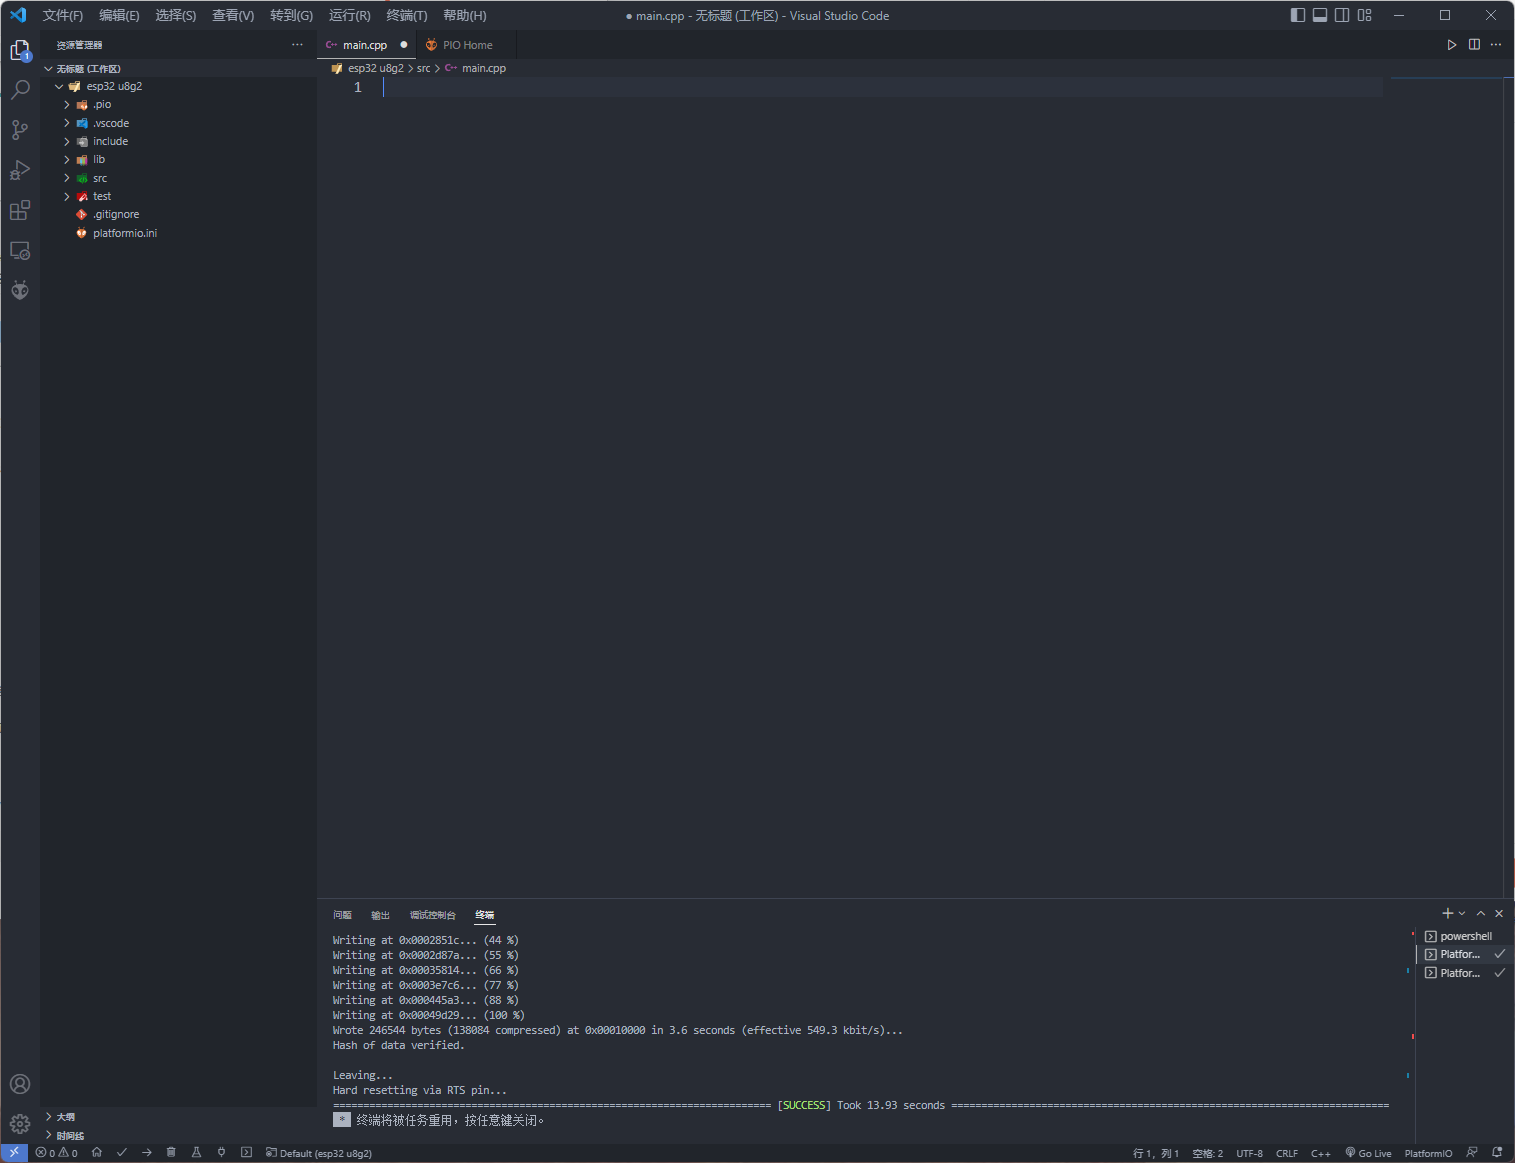The image size is (1515, 1163).
Task: Open the PlatformIO alien head sidebar icon
Action: (x=20, y=291)
